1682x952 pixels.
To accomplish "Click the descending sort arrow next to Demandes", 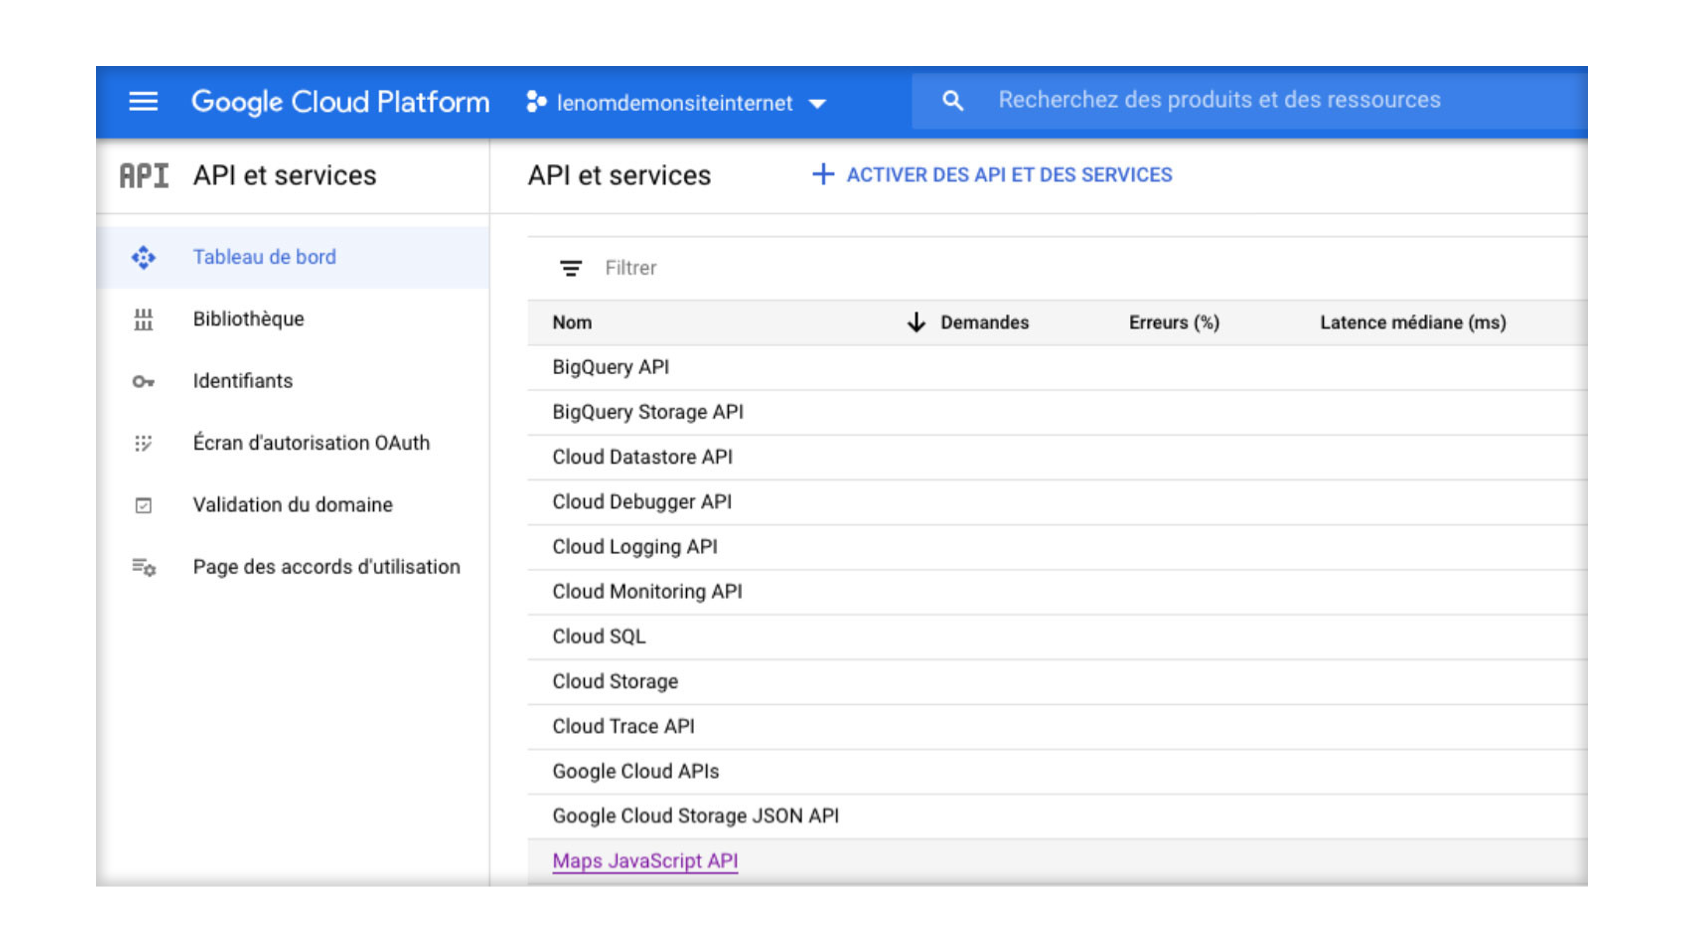I will [916, 322].
